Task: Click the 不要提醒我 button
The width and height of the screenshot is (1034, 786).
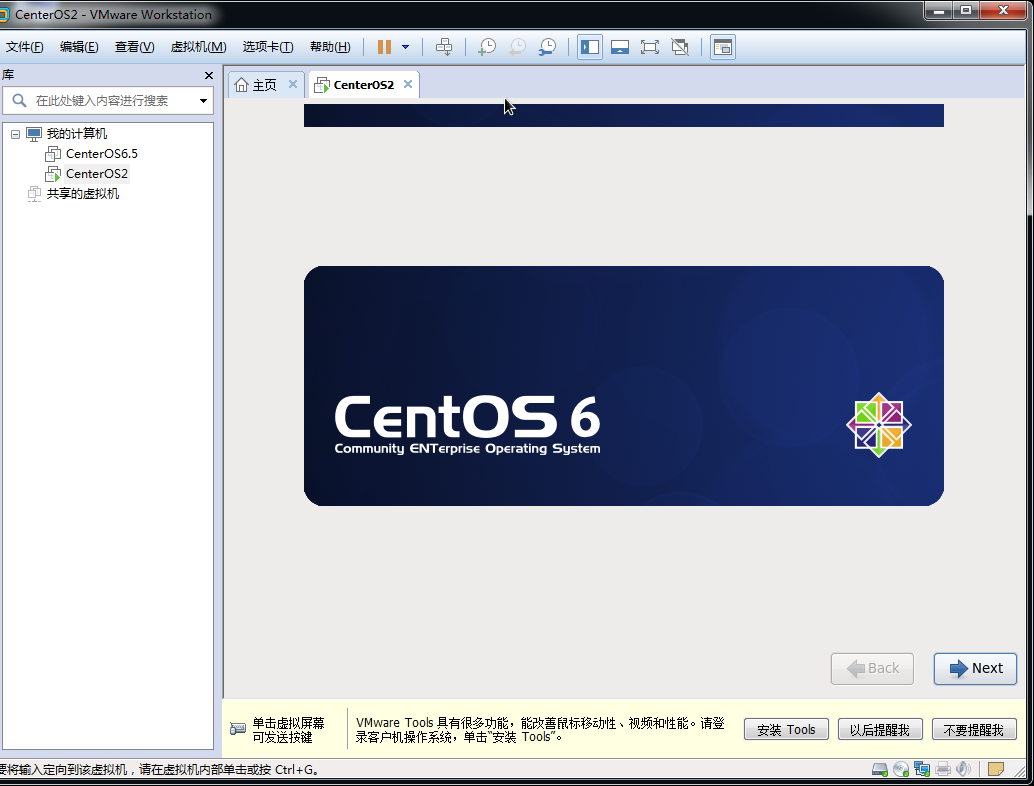Action: click(974, 729)
